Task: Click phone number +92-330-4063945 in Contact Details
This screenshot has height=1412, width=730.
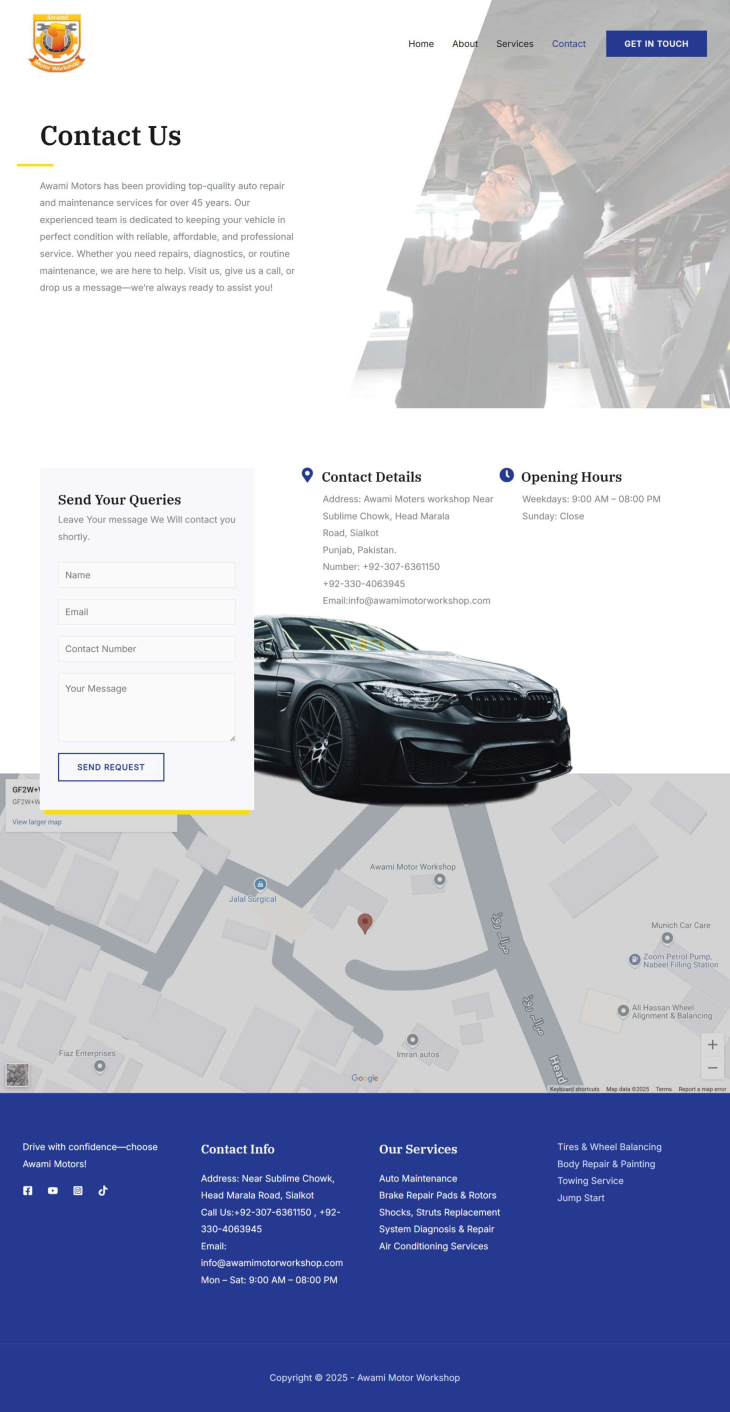Action: coord(364,584)
